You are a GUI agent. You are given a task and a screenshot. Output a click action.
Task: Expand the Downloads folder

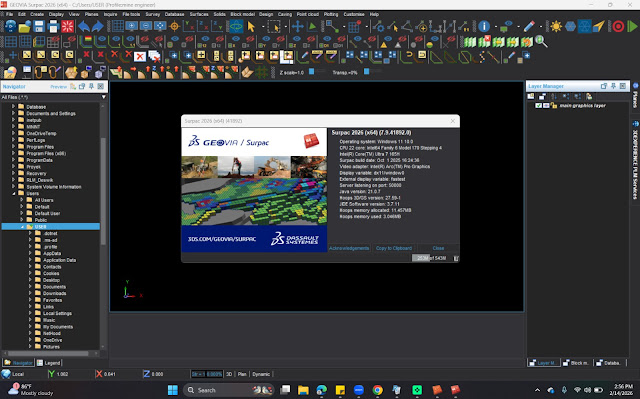coord(30,293)
